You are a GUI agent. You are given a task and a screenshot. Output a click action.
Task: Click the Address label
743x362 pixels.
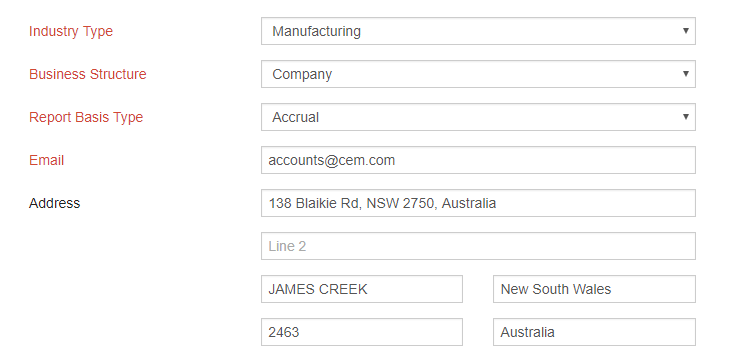tap(54, 203)
